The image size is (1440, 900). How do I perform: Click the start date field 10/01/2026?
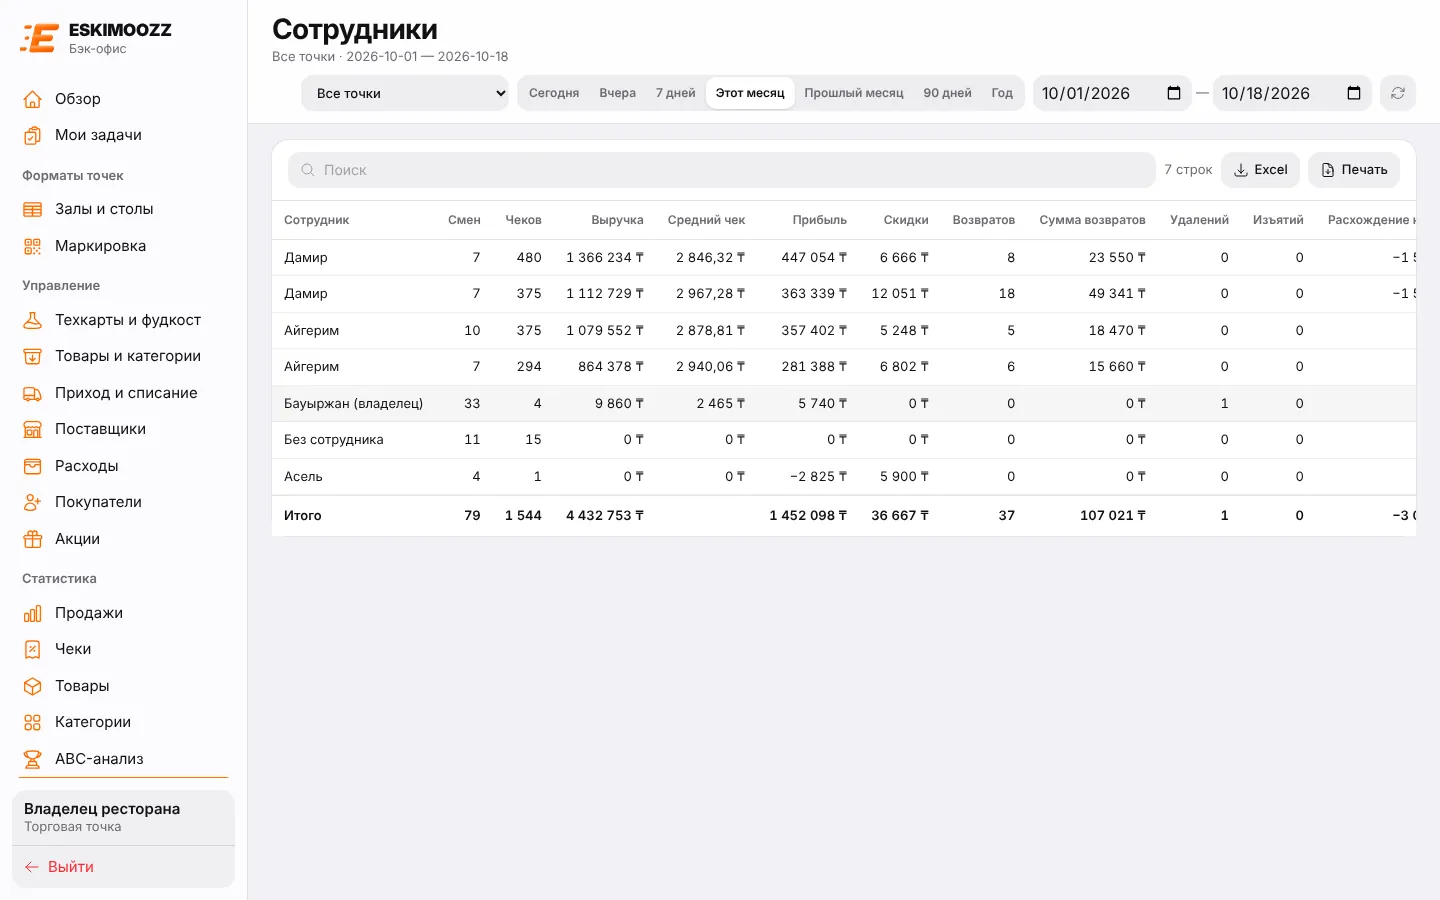(x=1112, y=93)
